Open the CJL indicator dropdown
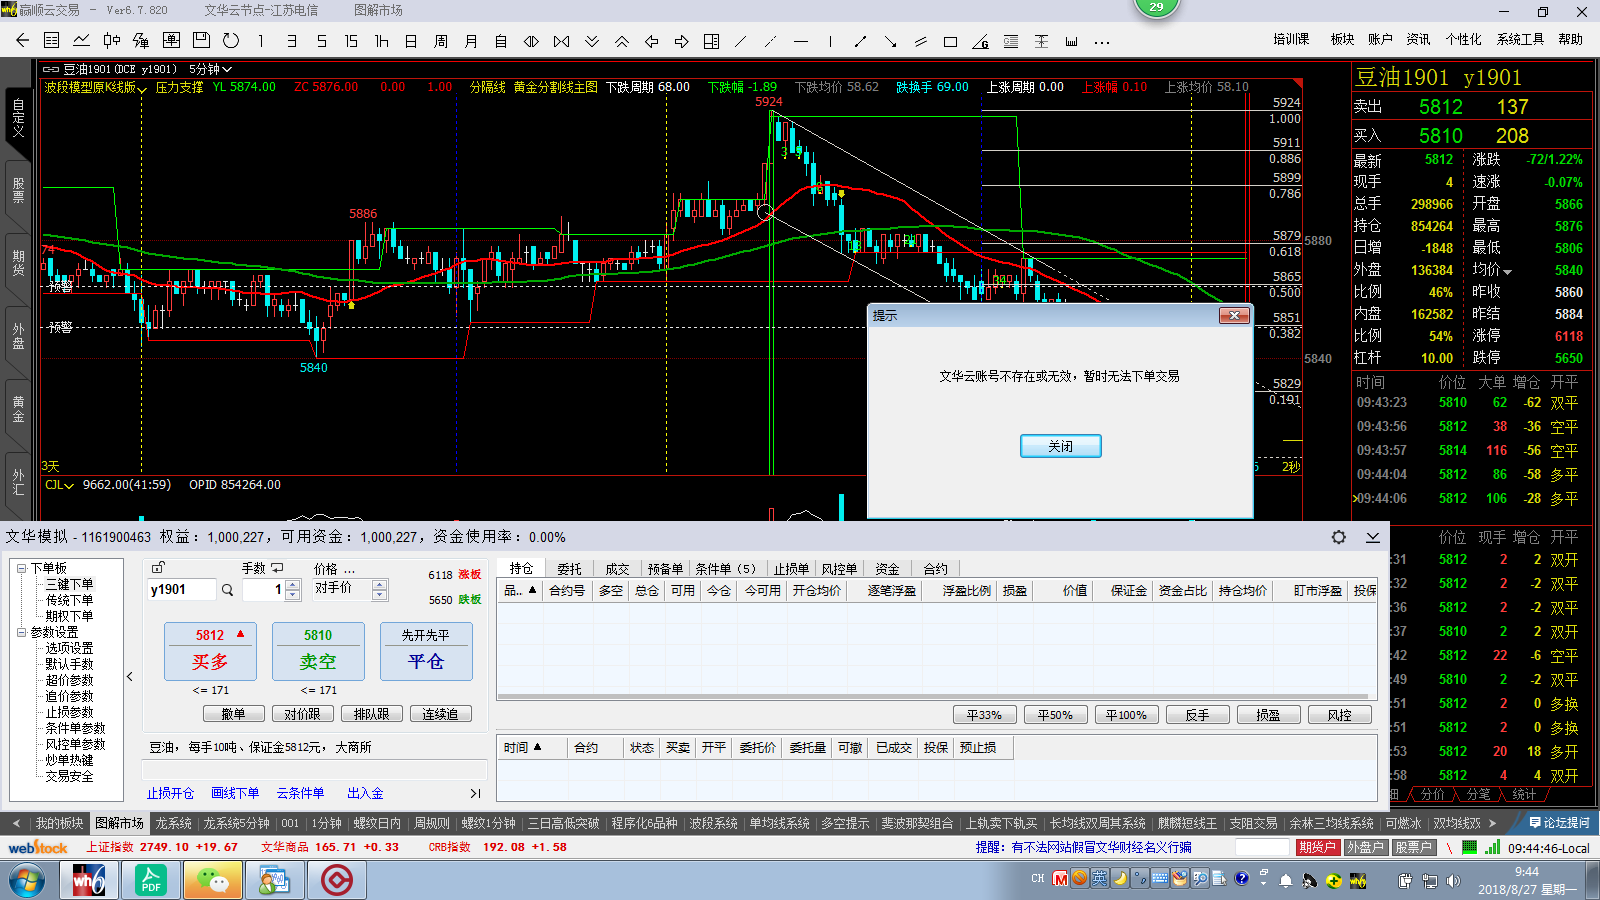Viewport: 1600px width, 900px height. point(59,485)
